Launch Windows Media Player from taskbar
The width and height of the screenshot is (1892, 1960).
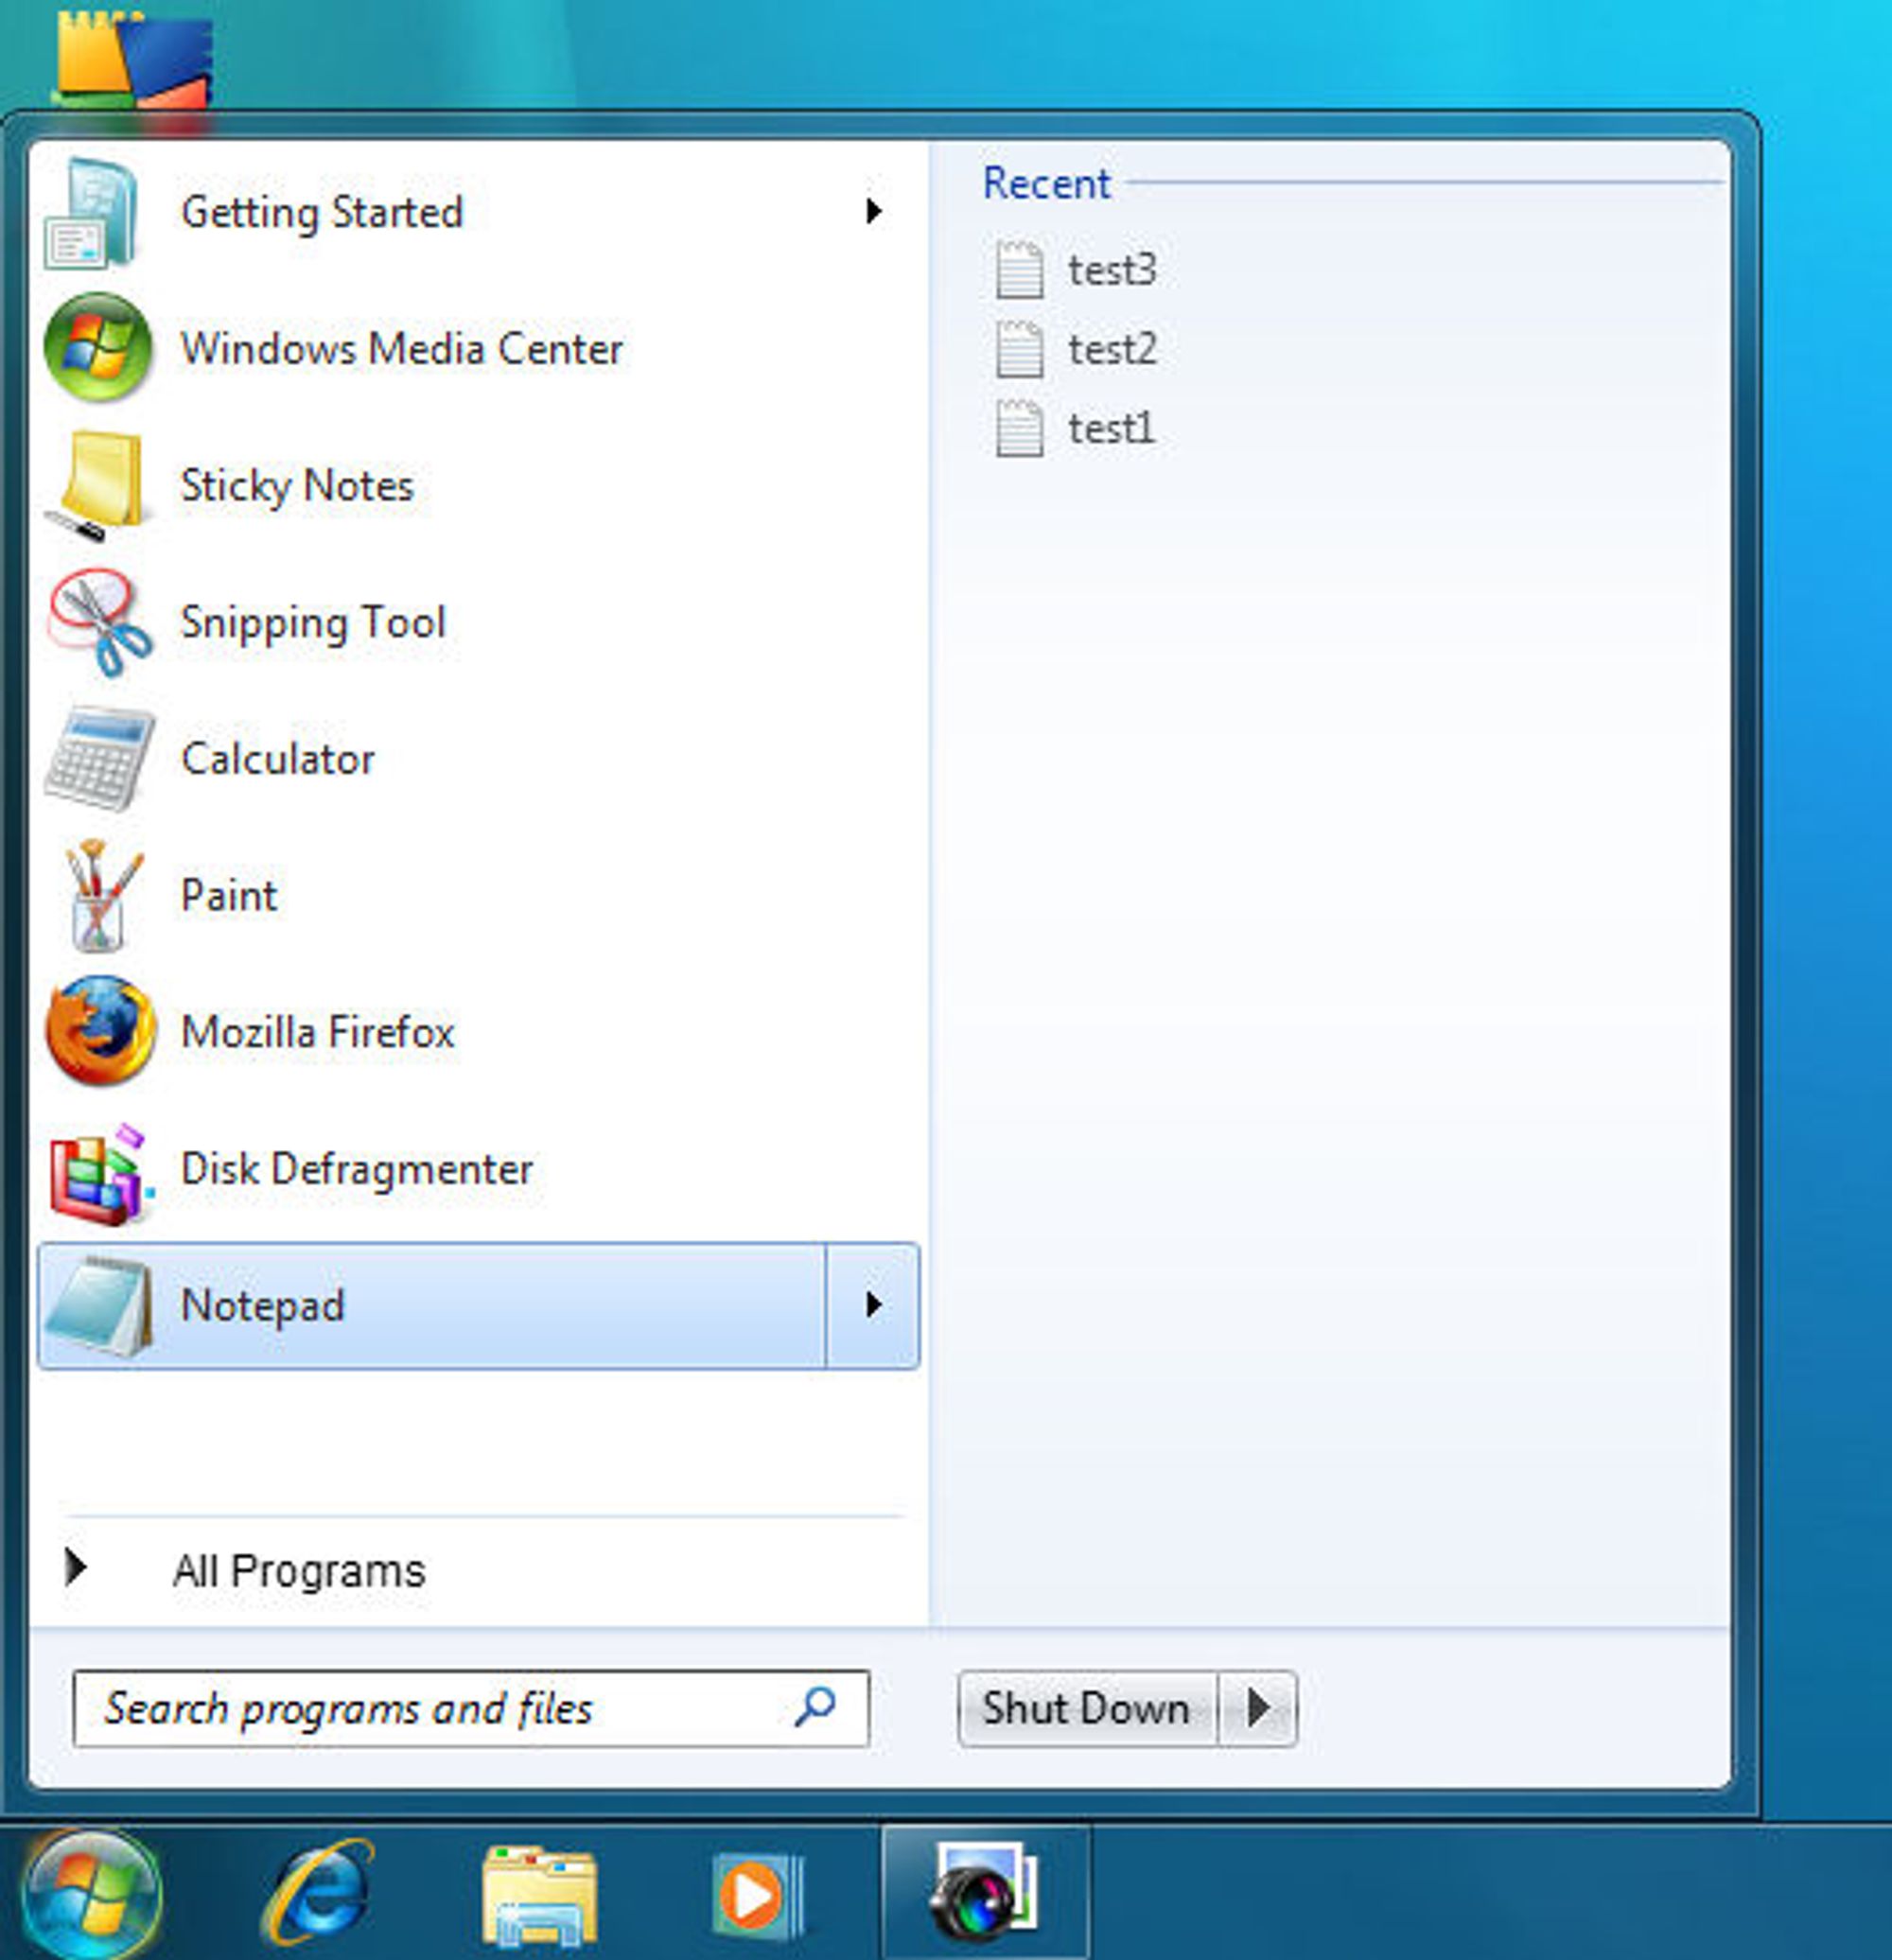pos(757,1896)
